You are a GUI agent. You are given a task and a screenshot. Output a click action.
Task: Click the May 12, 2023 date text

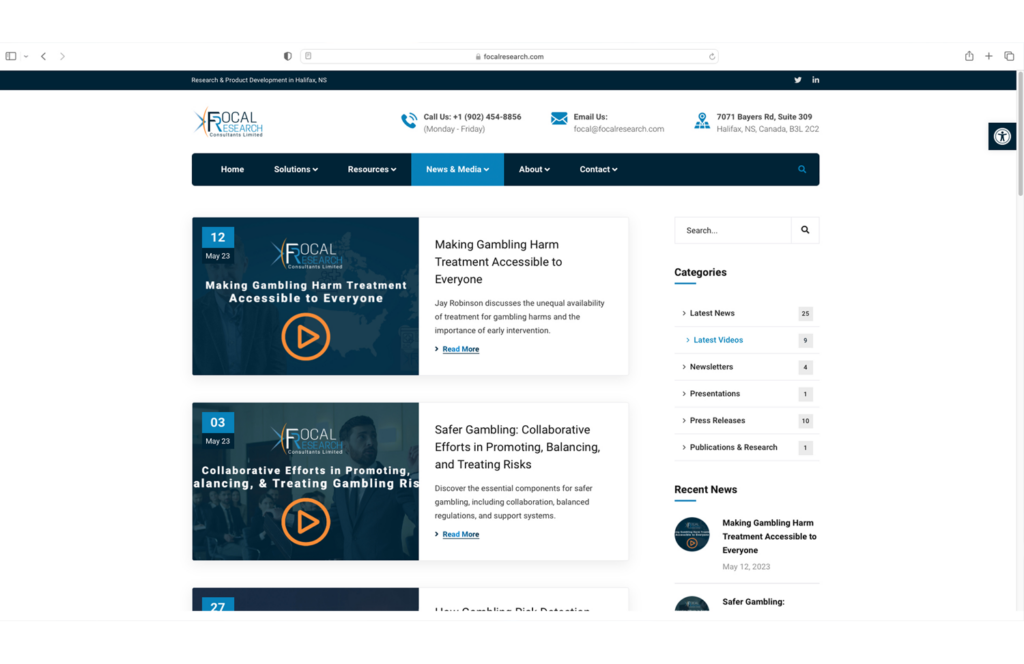coord(746,567)
